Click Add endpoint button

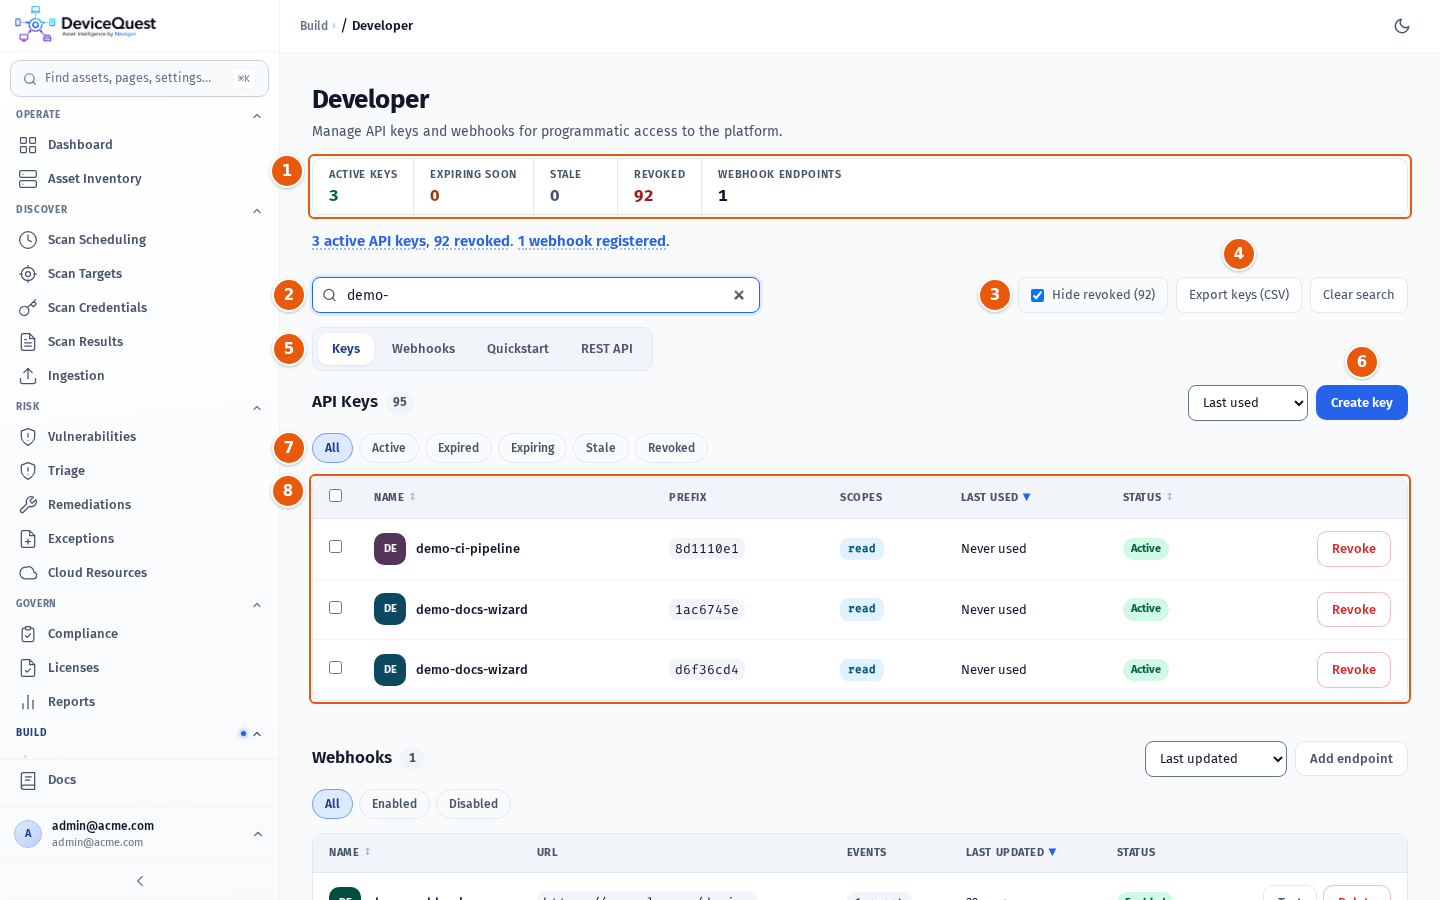(x=1351, y=759)
